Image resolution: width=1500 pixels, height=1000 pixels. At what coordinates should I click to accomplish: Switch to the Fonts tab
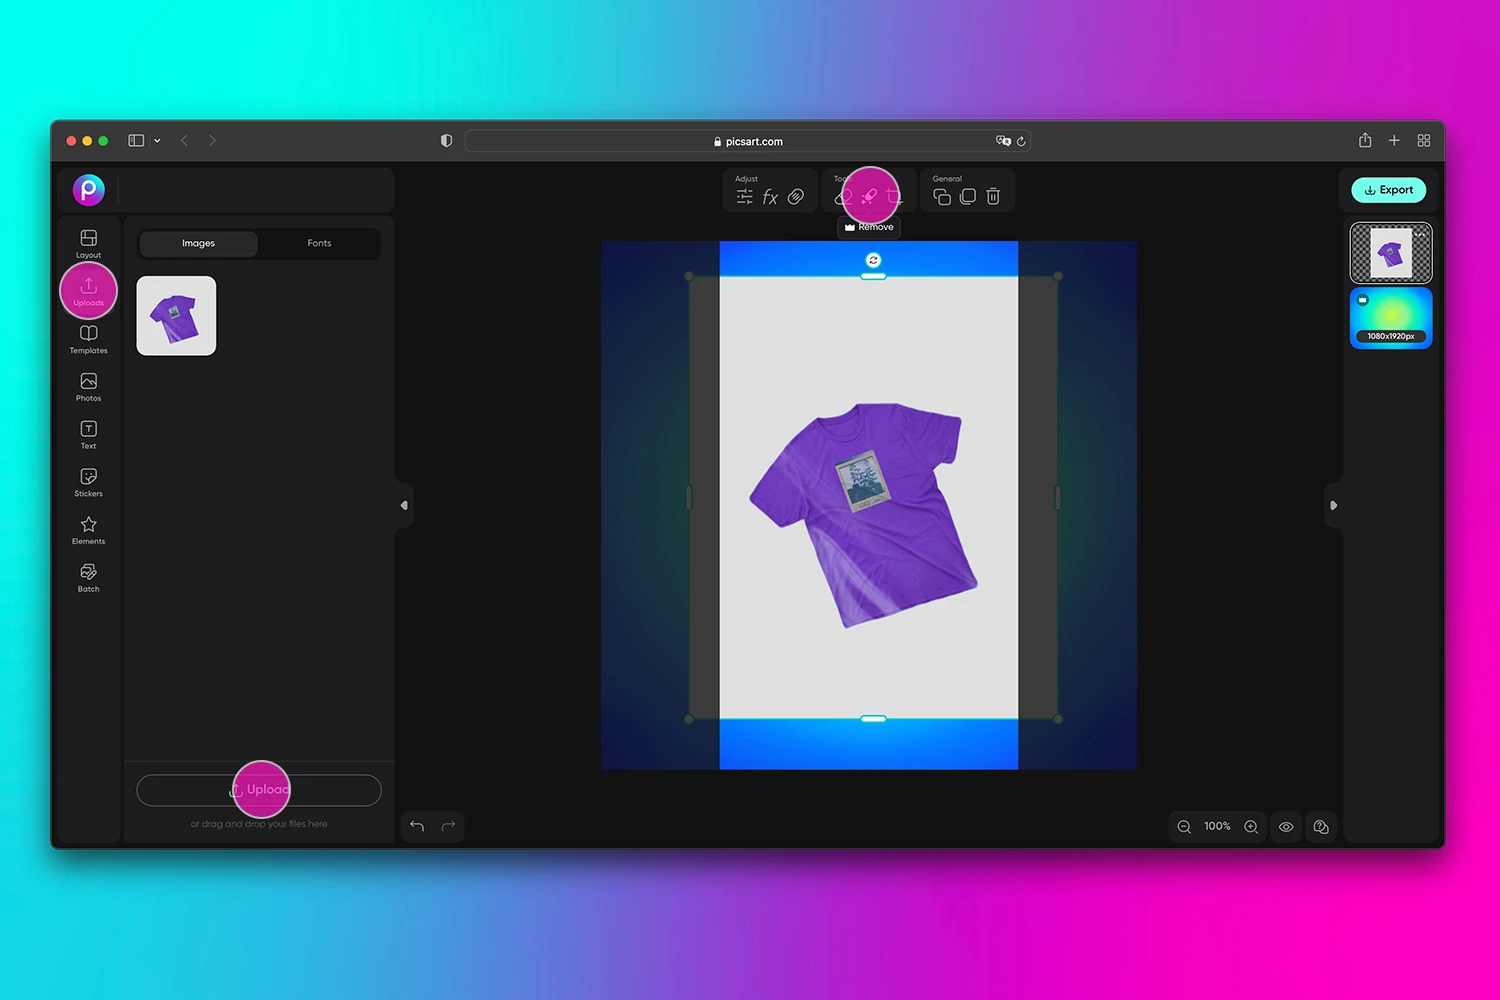click(x=319, y=243)
